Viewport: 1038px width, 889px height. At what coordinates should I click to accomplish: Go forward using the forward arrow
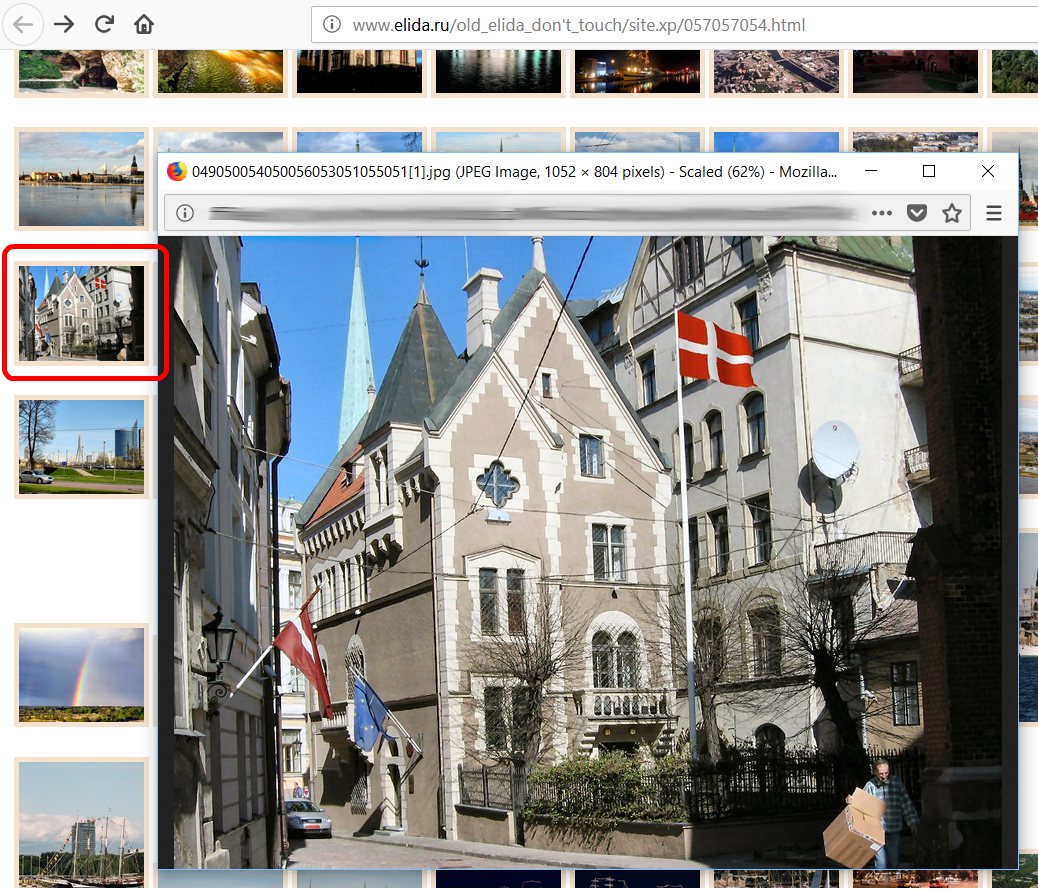tap(64, 25)
